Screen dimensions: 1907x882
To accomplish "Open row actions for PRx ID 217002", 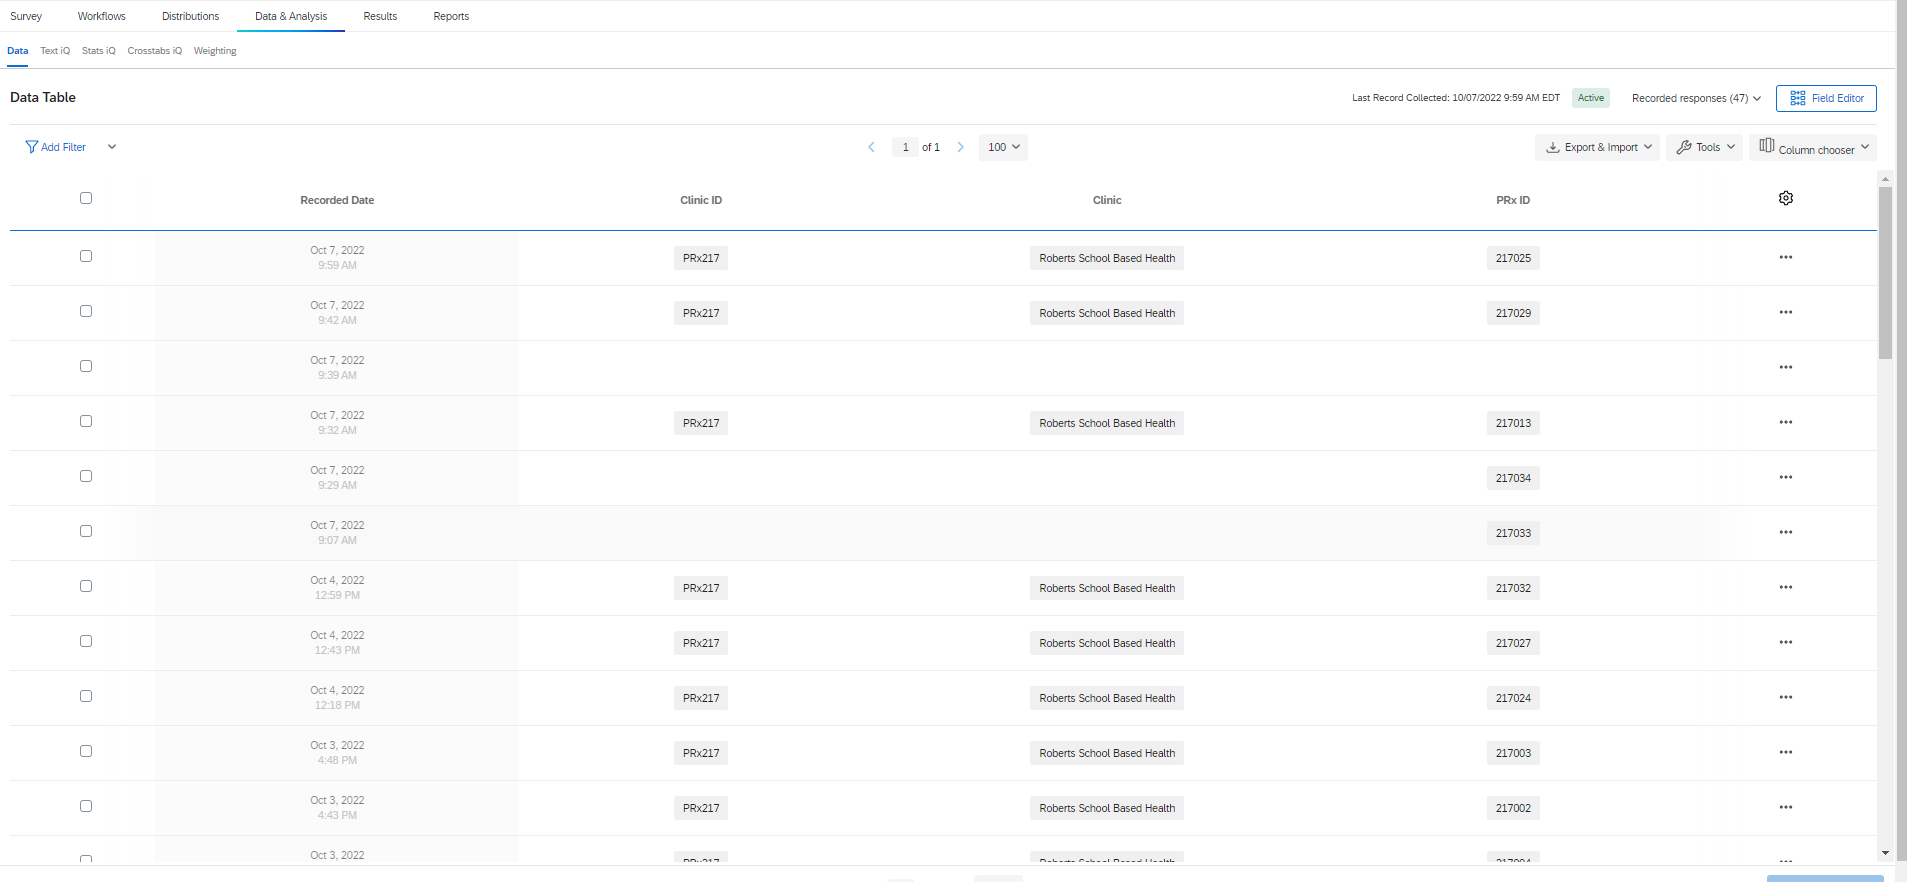I will click(1785, 808).
